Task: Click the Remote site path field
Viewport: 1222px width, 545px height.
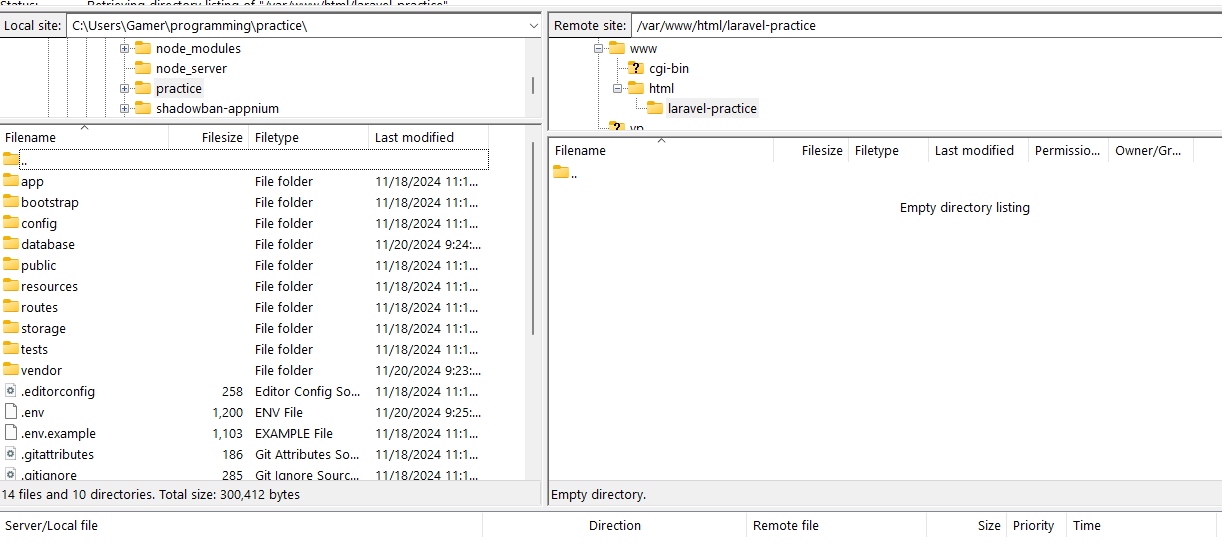Action: pyautogui.click(x=925, y=26)
